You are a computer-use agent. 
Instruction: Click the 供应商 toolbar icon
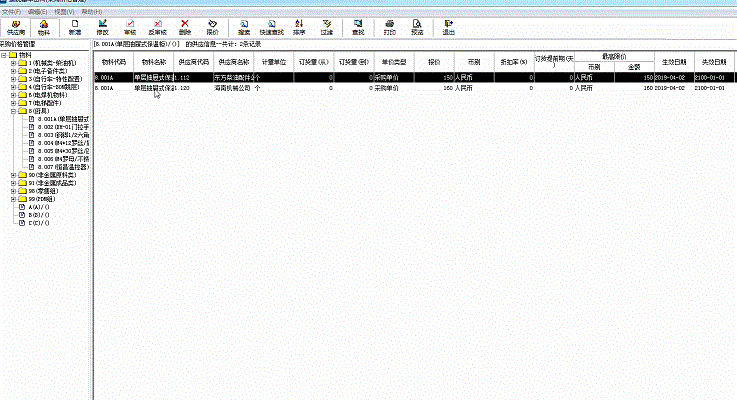[x=16, y=27]
